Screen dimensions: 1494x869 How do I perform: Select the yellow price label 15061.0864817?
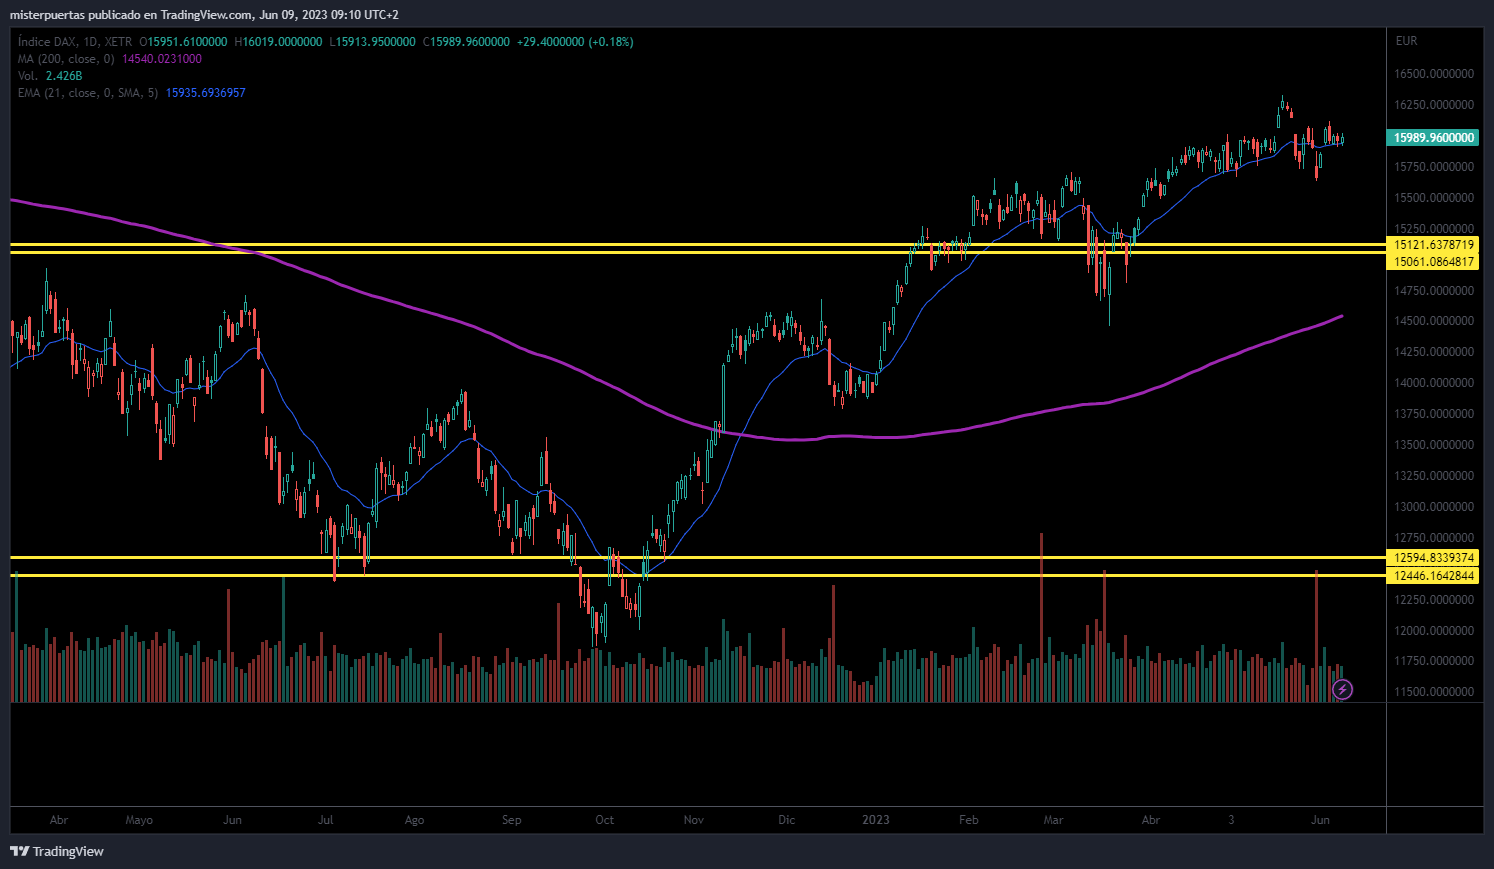click(1434, 262)
